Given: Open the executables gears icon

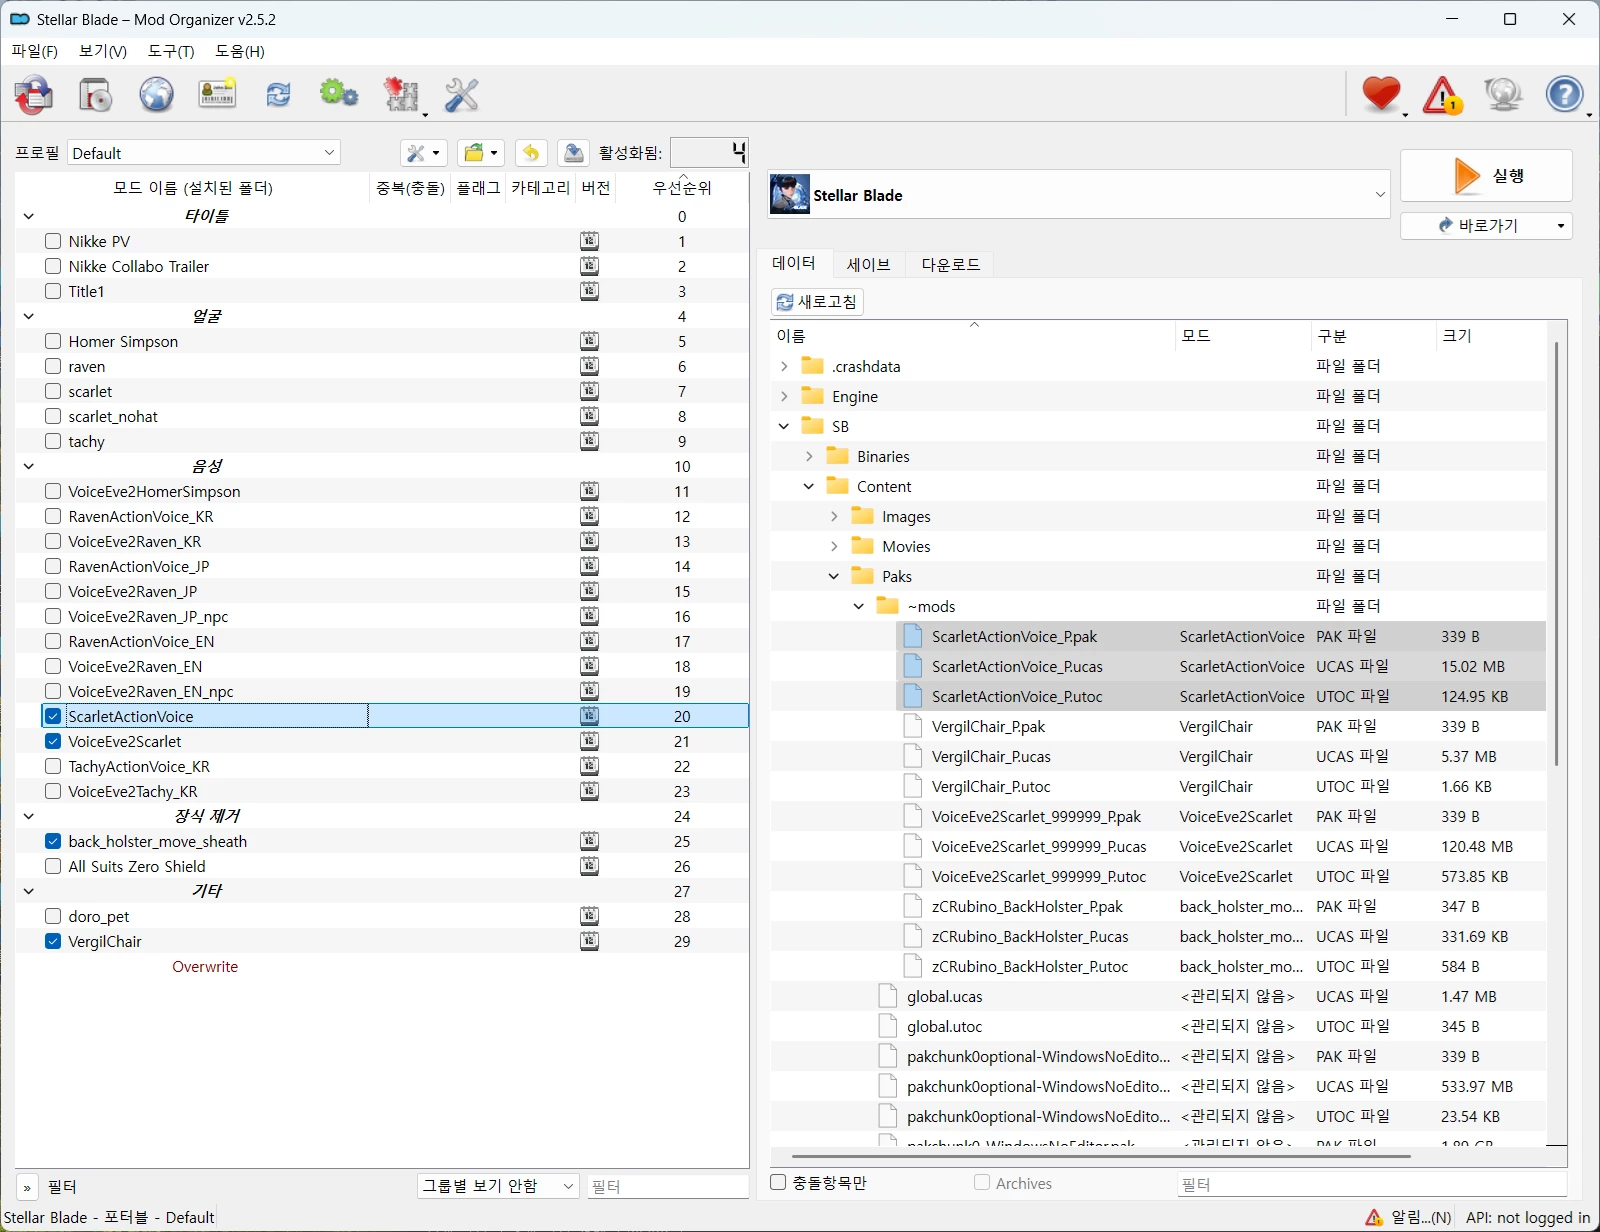Looking at the screenshot, I should [x=339, y=95].
